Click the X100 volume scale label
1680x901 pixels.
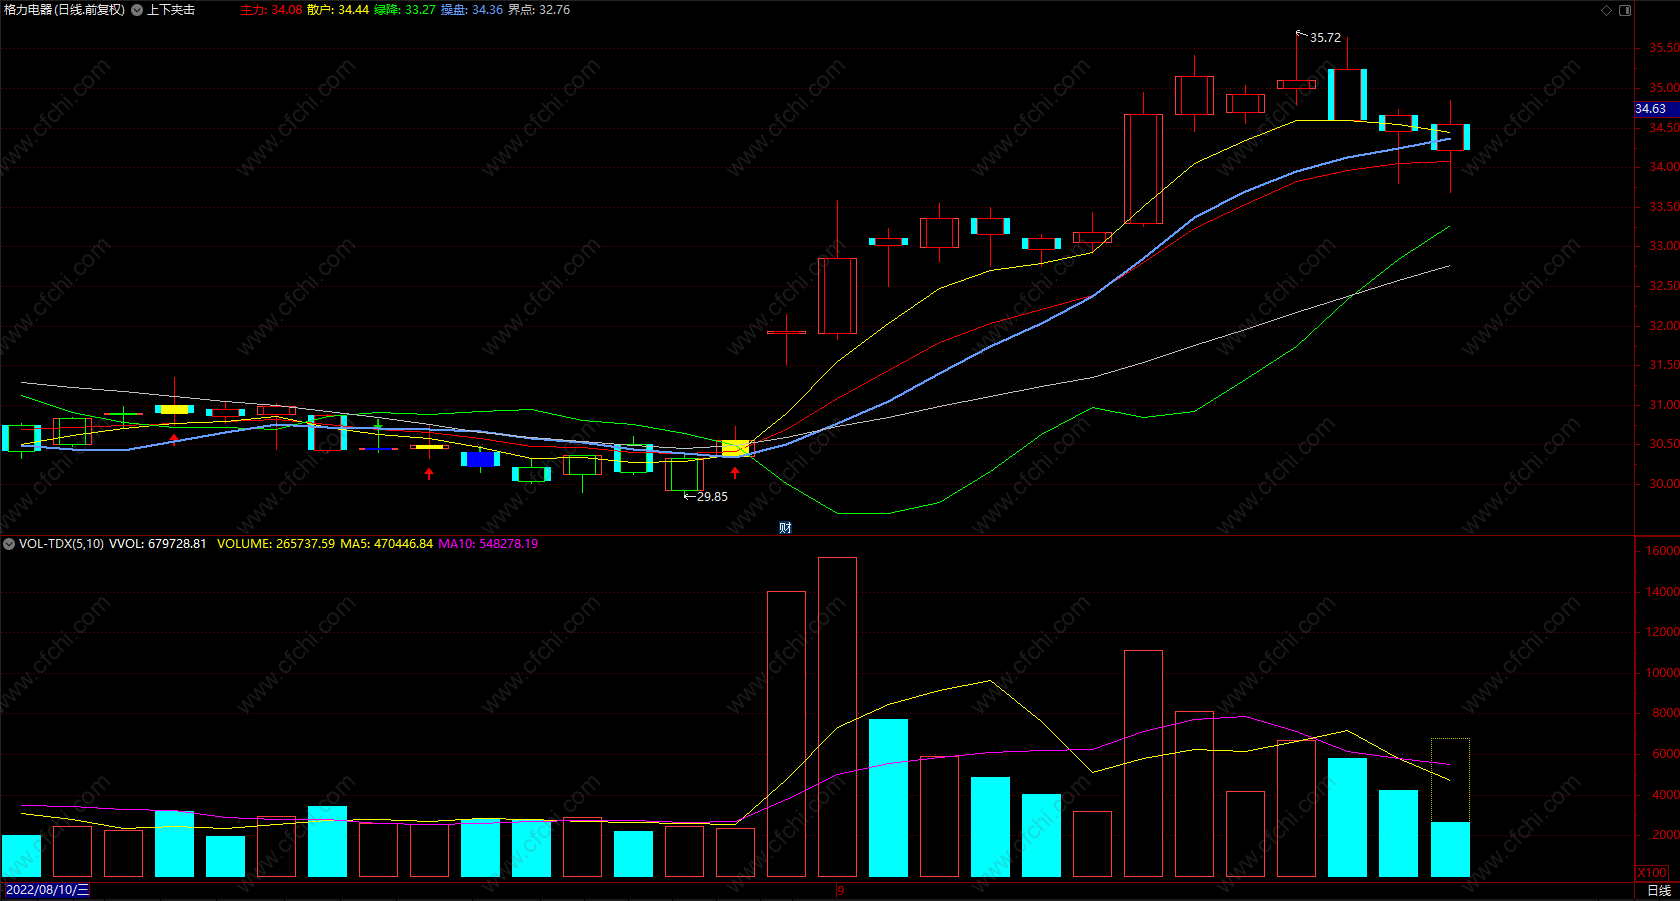coord(1652,873)
